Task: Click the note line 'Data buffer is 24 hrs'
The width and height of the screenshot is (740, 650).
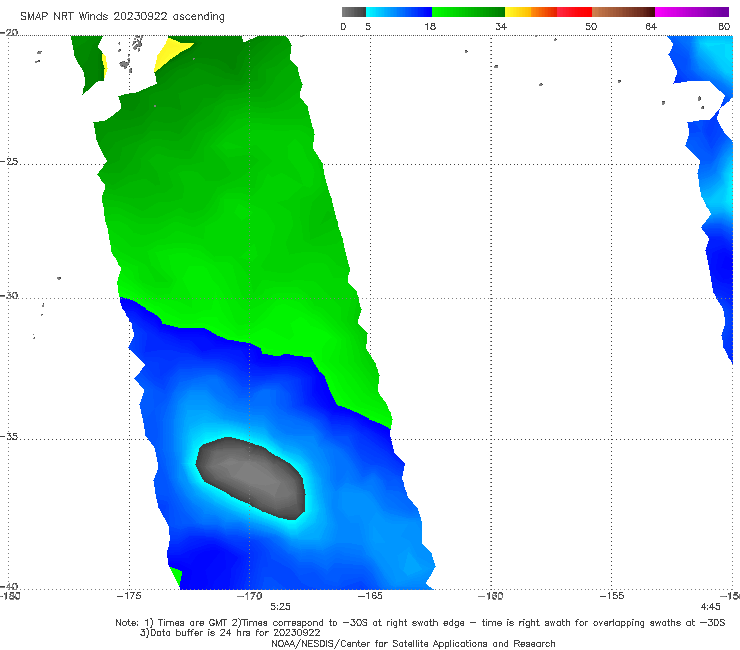Action: click(x=230, y=633)
